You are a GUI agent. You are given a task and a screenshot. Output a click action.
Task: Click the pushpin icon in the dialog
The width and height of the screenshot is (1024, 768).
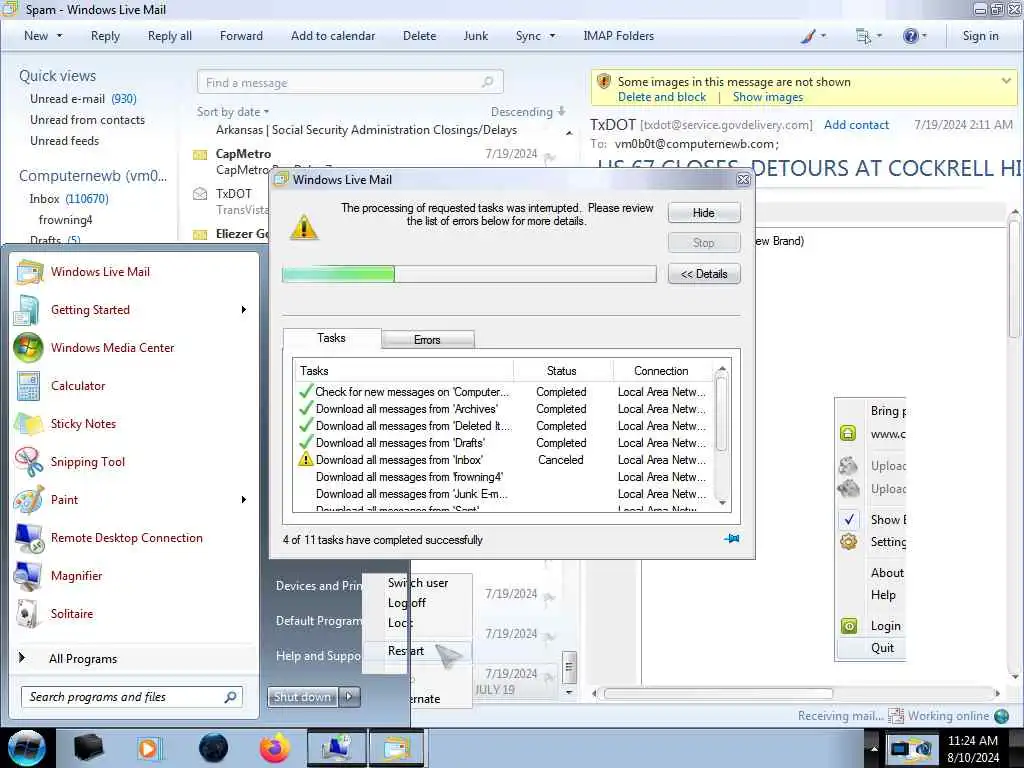(x=731, y=538)
